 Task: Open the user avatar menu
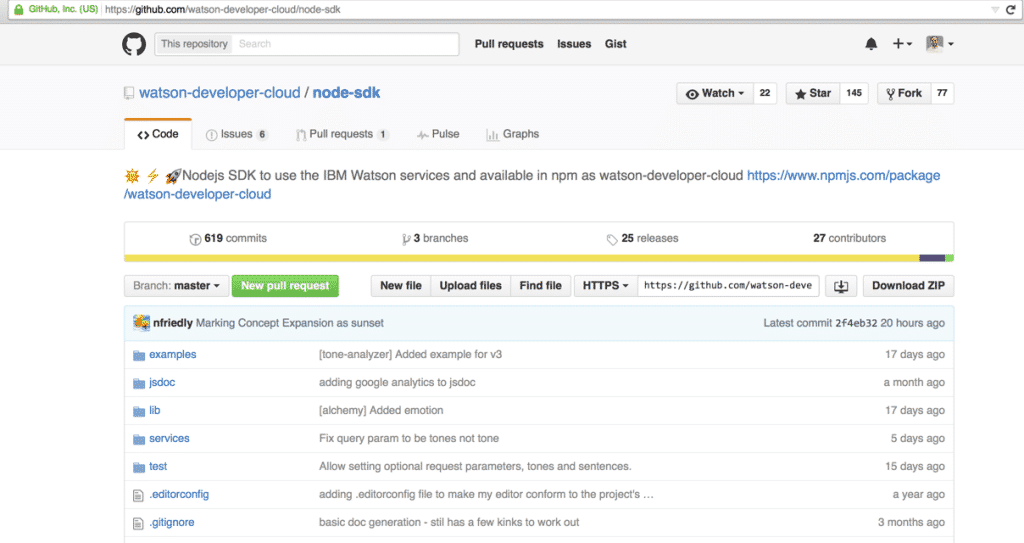939,44
